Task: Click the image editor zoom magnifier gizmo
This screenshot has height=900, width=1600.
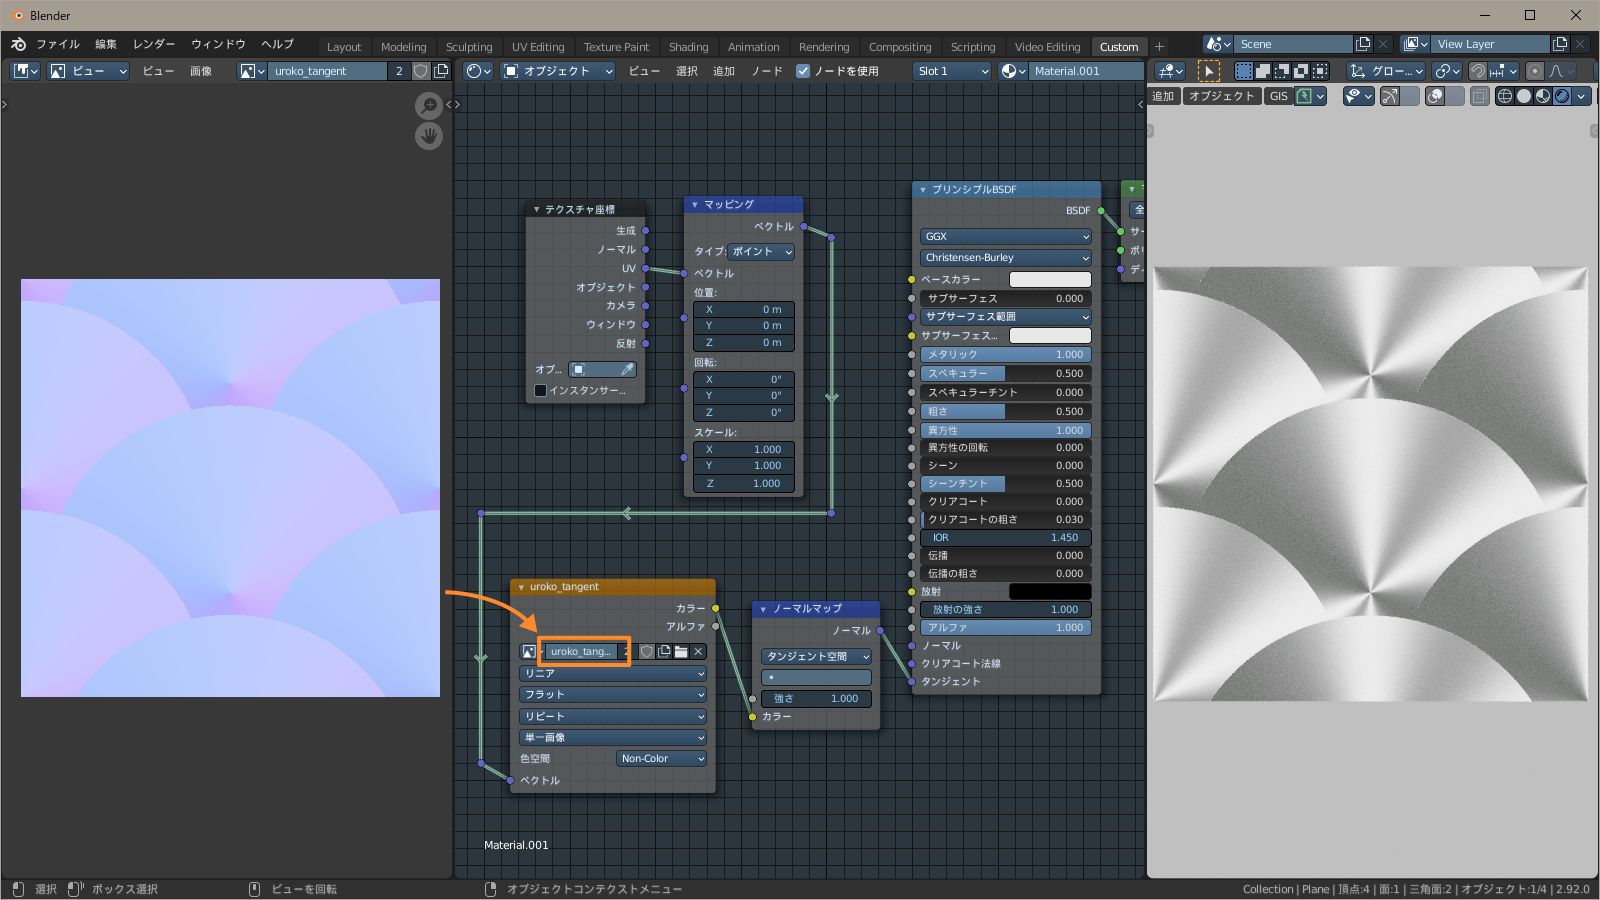Action: 429,105
